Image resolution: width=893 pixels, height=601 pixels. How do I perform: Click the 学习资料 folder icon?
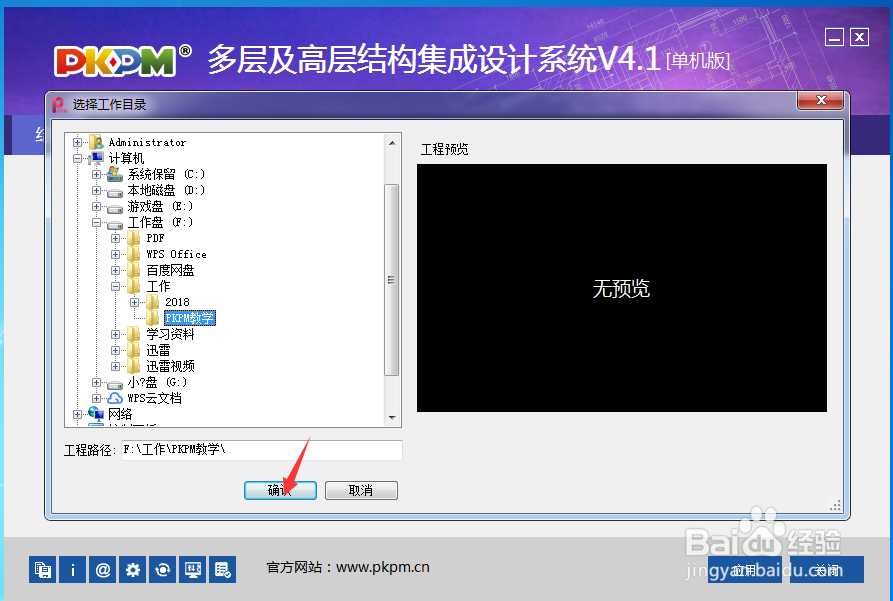tap(134, 333)
